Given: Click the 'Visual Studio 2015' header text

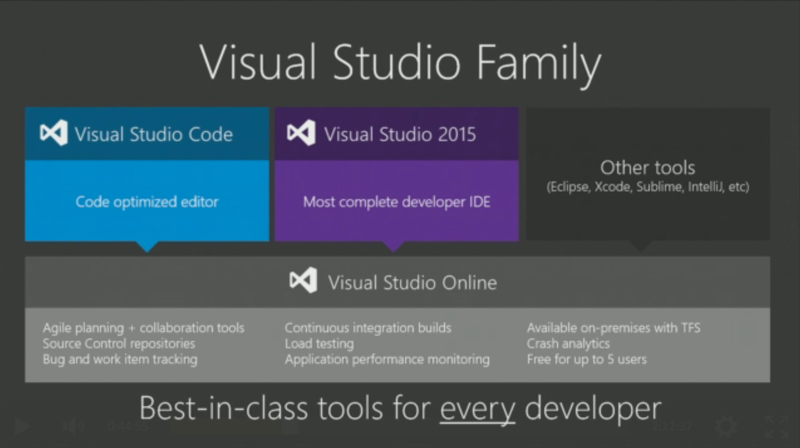Looking at the screenshot, I should (400, 134).
